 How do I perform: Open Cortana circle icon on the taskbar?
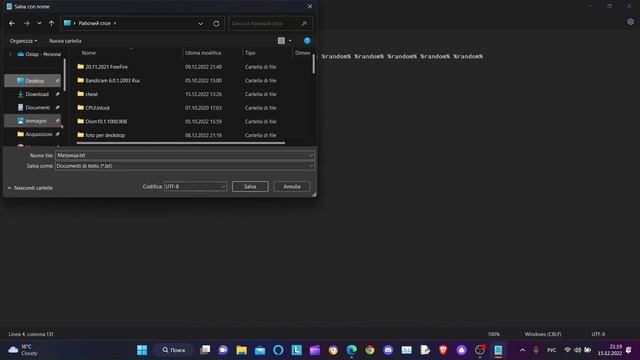278,350
